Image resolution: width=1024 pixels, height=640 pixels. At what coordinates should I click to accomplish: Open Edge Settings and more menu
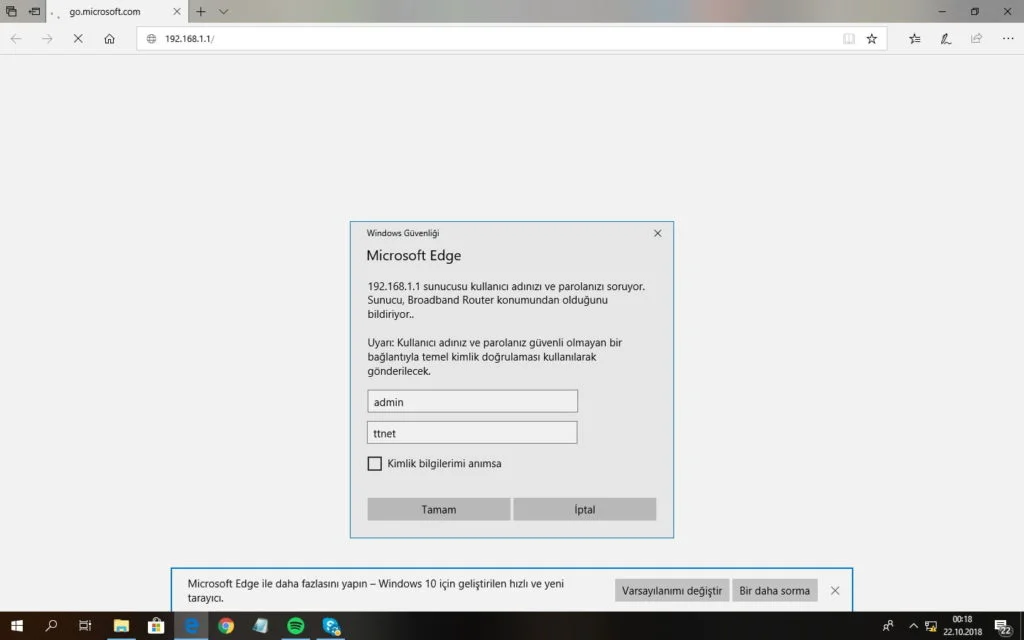point(1008,39)
